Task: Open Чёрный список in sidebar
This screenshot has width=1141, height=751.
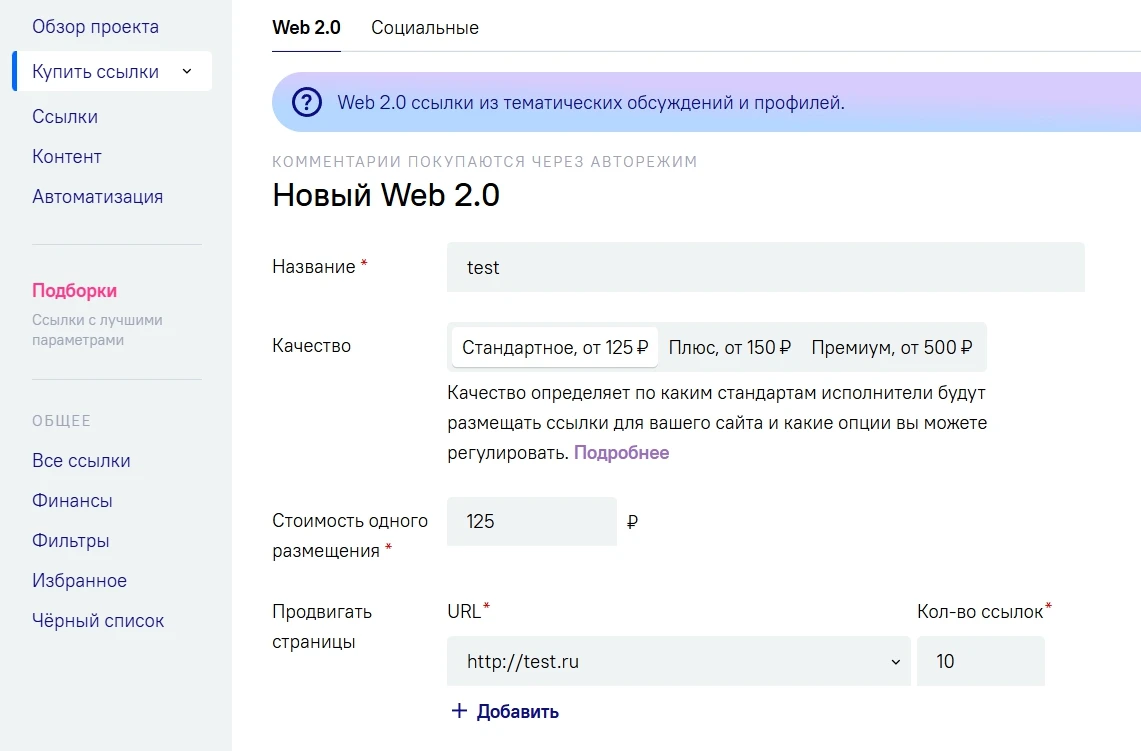Action: pos(98,621)
